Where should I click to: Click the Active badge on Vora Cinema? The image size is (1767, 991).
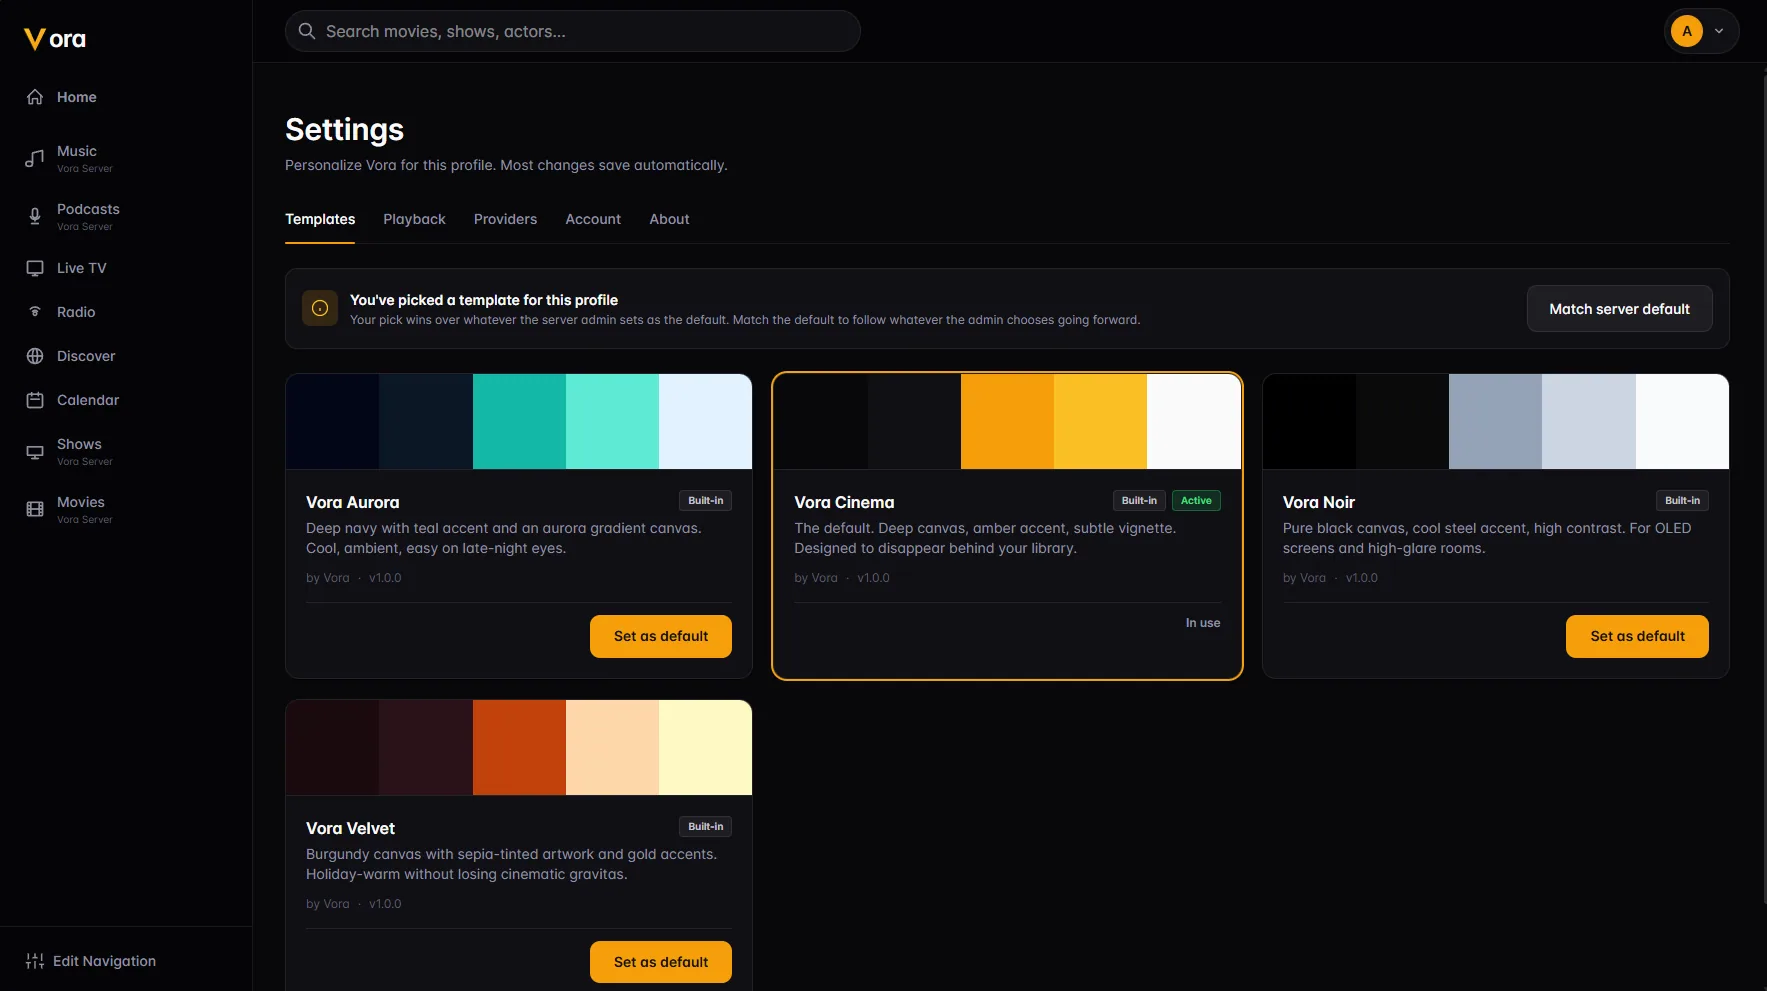click(x=1196, y=501)
